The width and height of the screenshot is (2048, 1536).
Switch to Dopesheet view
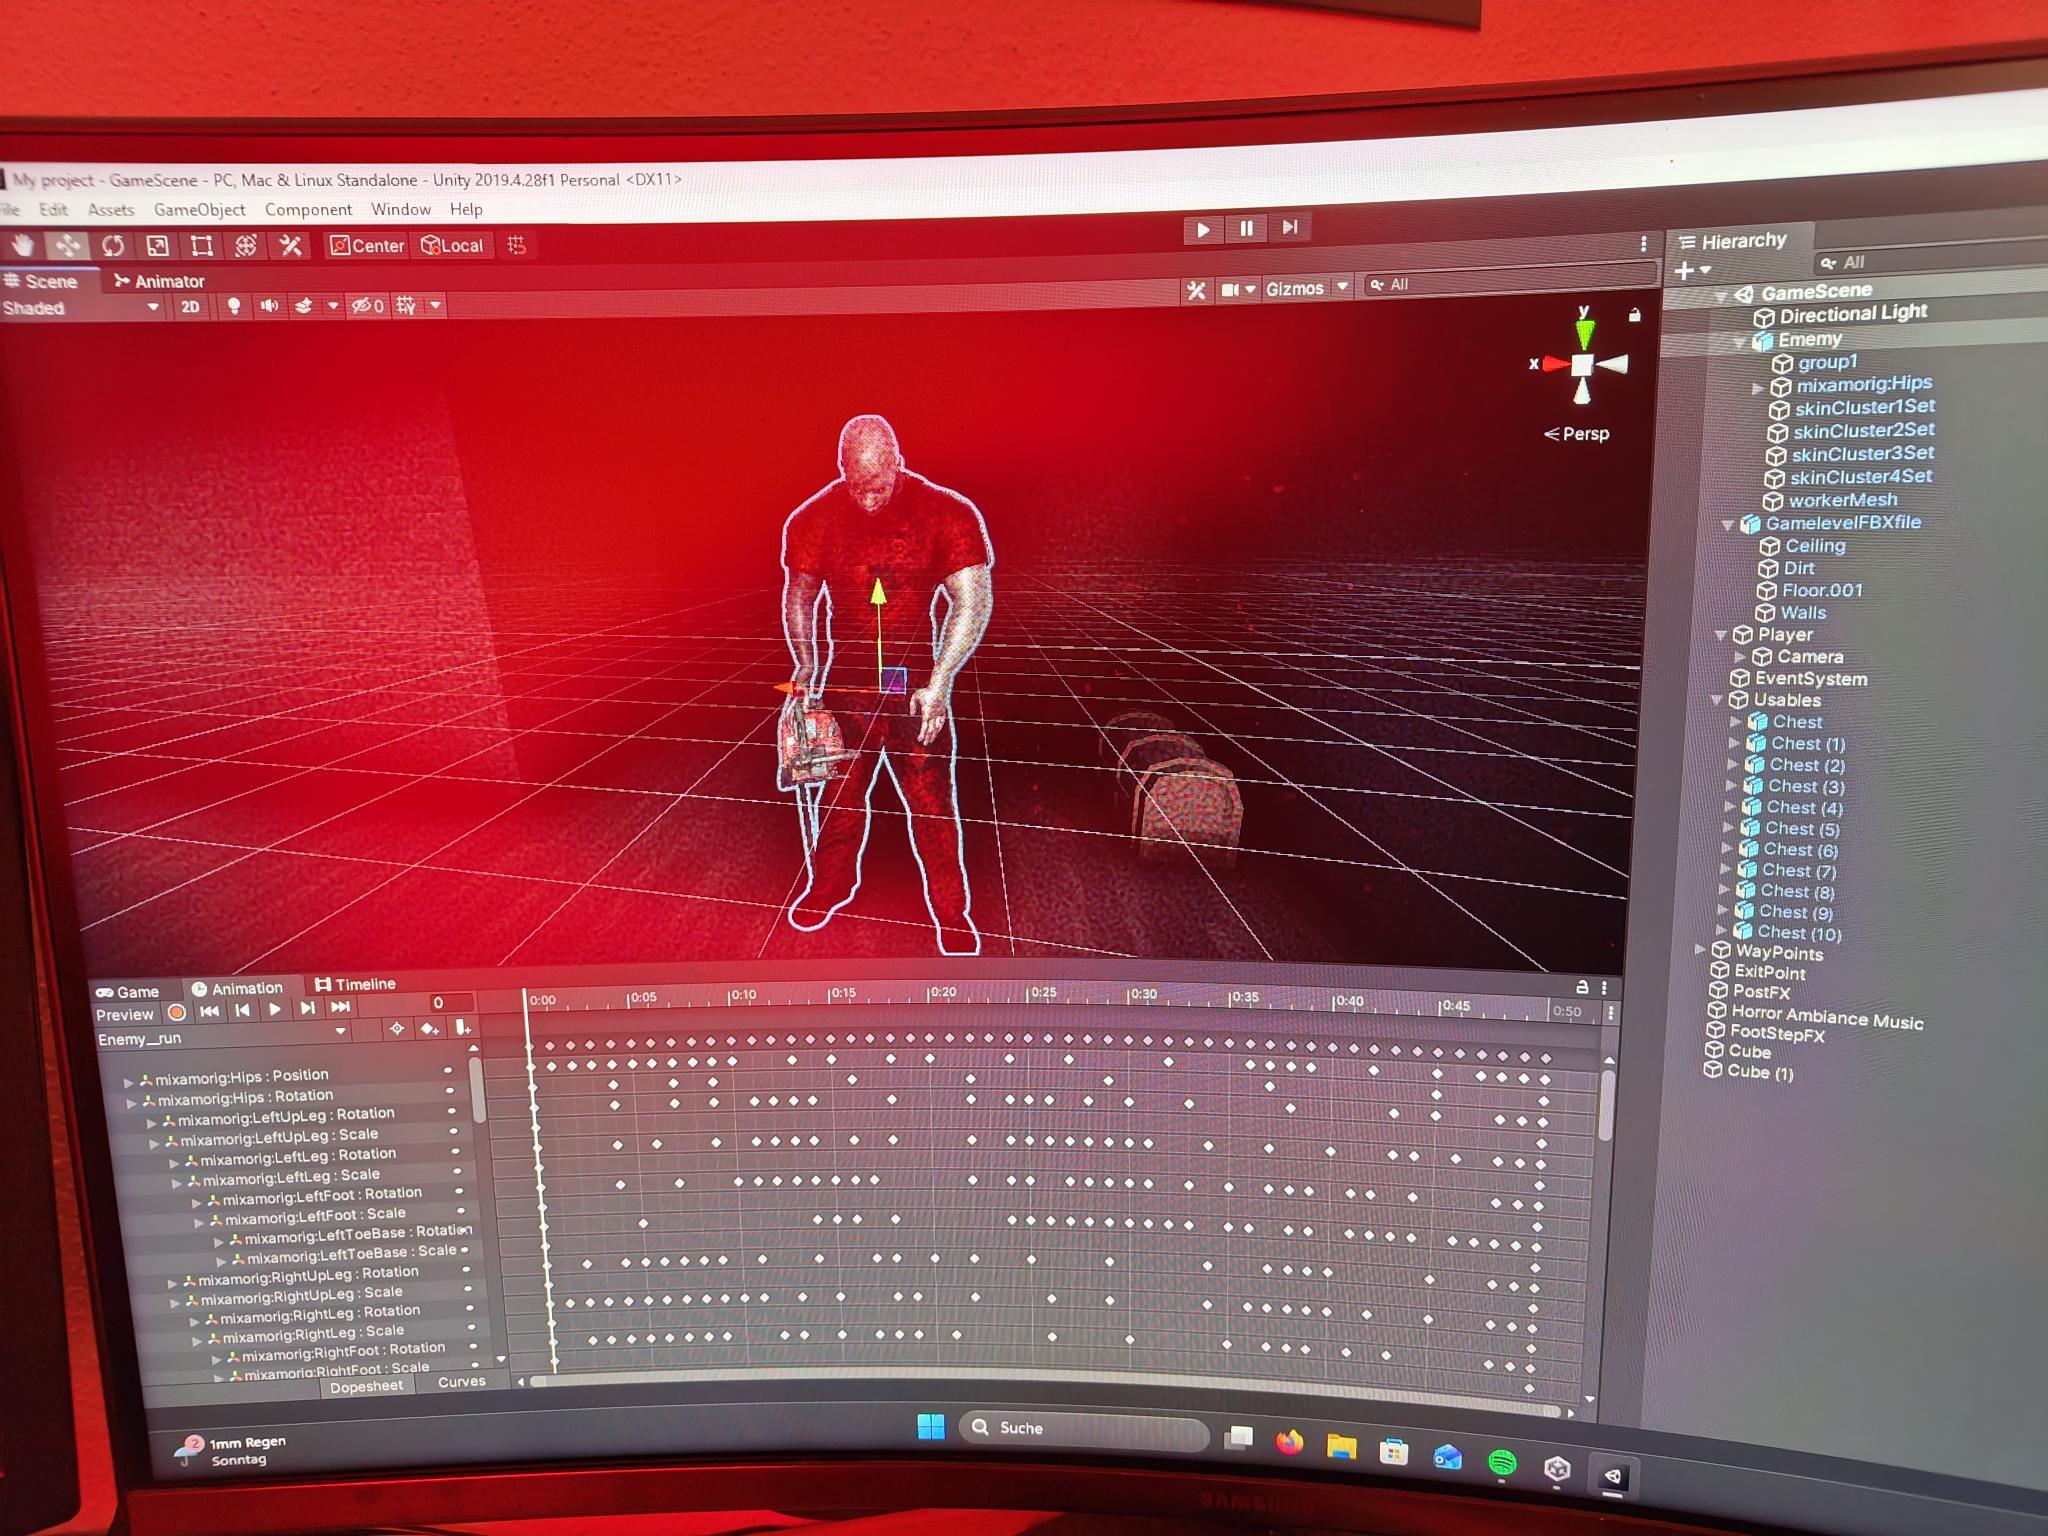pyautogui.click(x=366, y=1386)
